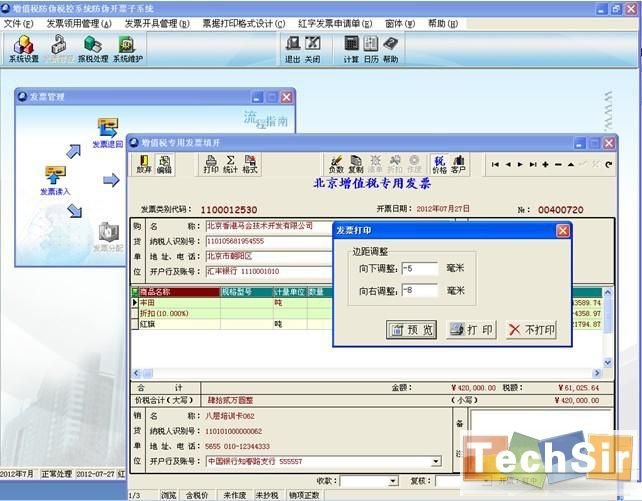
Task: Go to last record navigation arrow
Action: click(533, 165)
